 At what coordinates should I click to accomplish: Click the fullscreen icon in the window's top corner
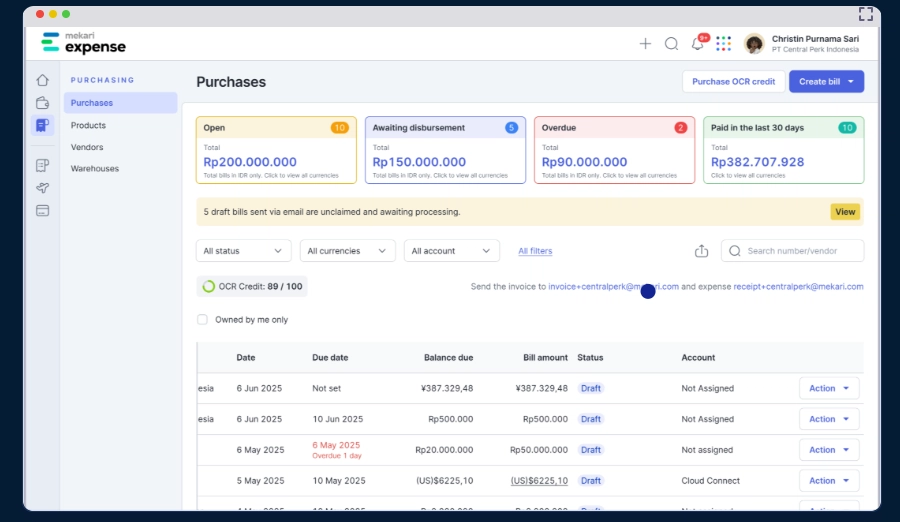(x=866, y=14)
